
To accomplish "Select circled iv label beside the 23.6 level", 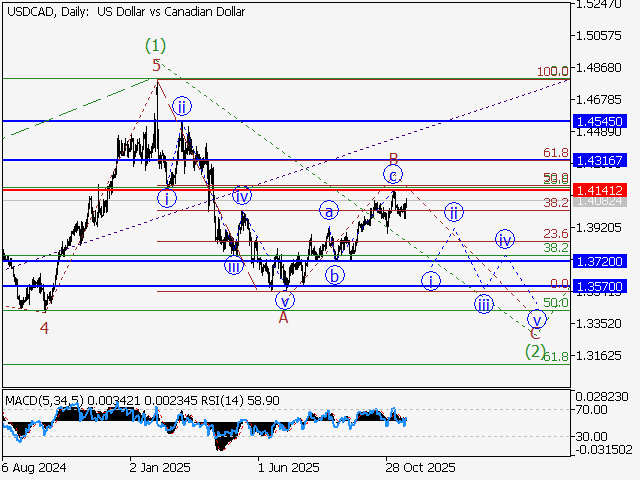I will tap(505, 239).
